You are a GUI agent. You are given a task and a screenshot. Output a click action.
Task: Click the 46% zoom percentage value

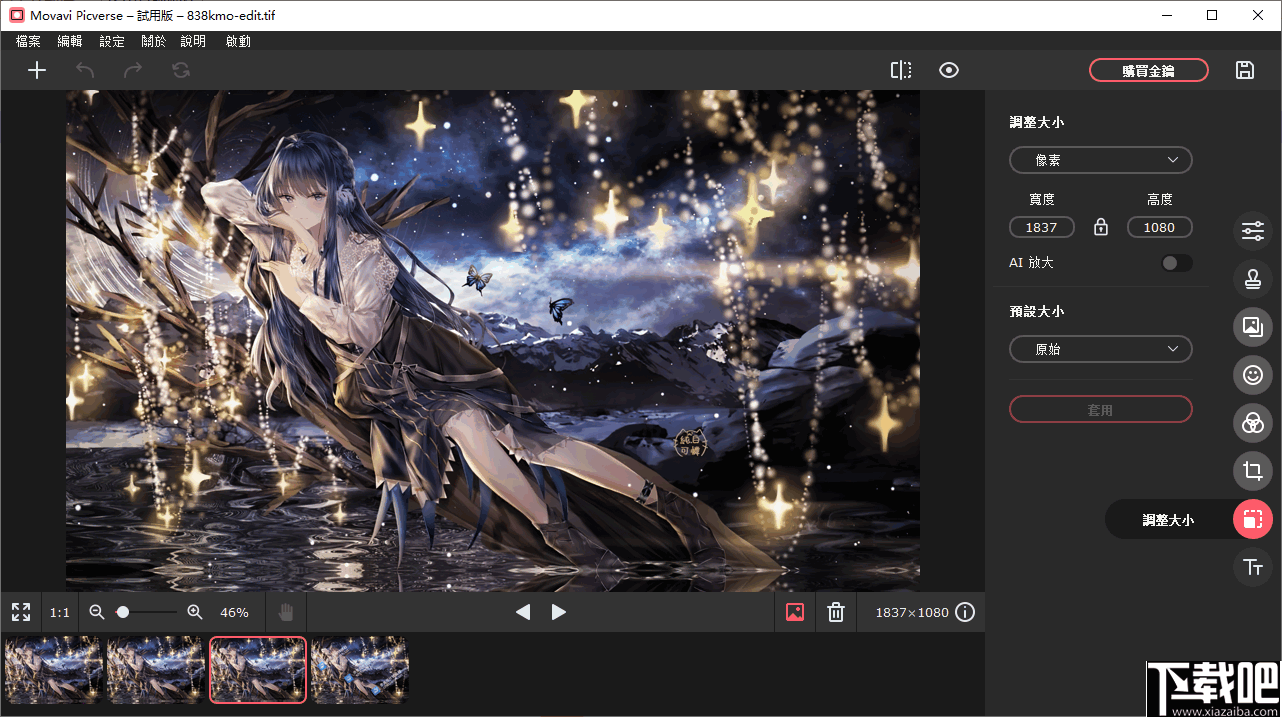234,612
